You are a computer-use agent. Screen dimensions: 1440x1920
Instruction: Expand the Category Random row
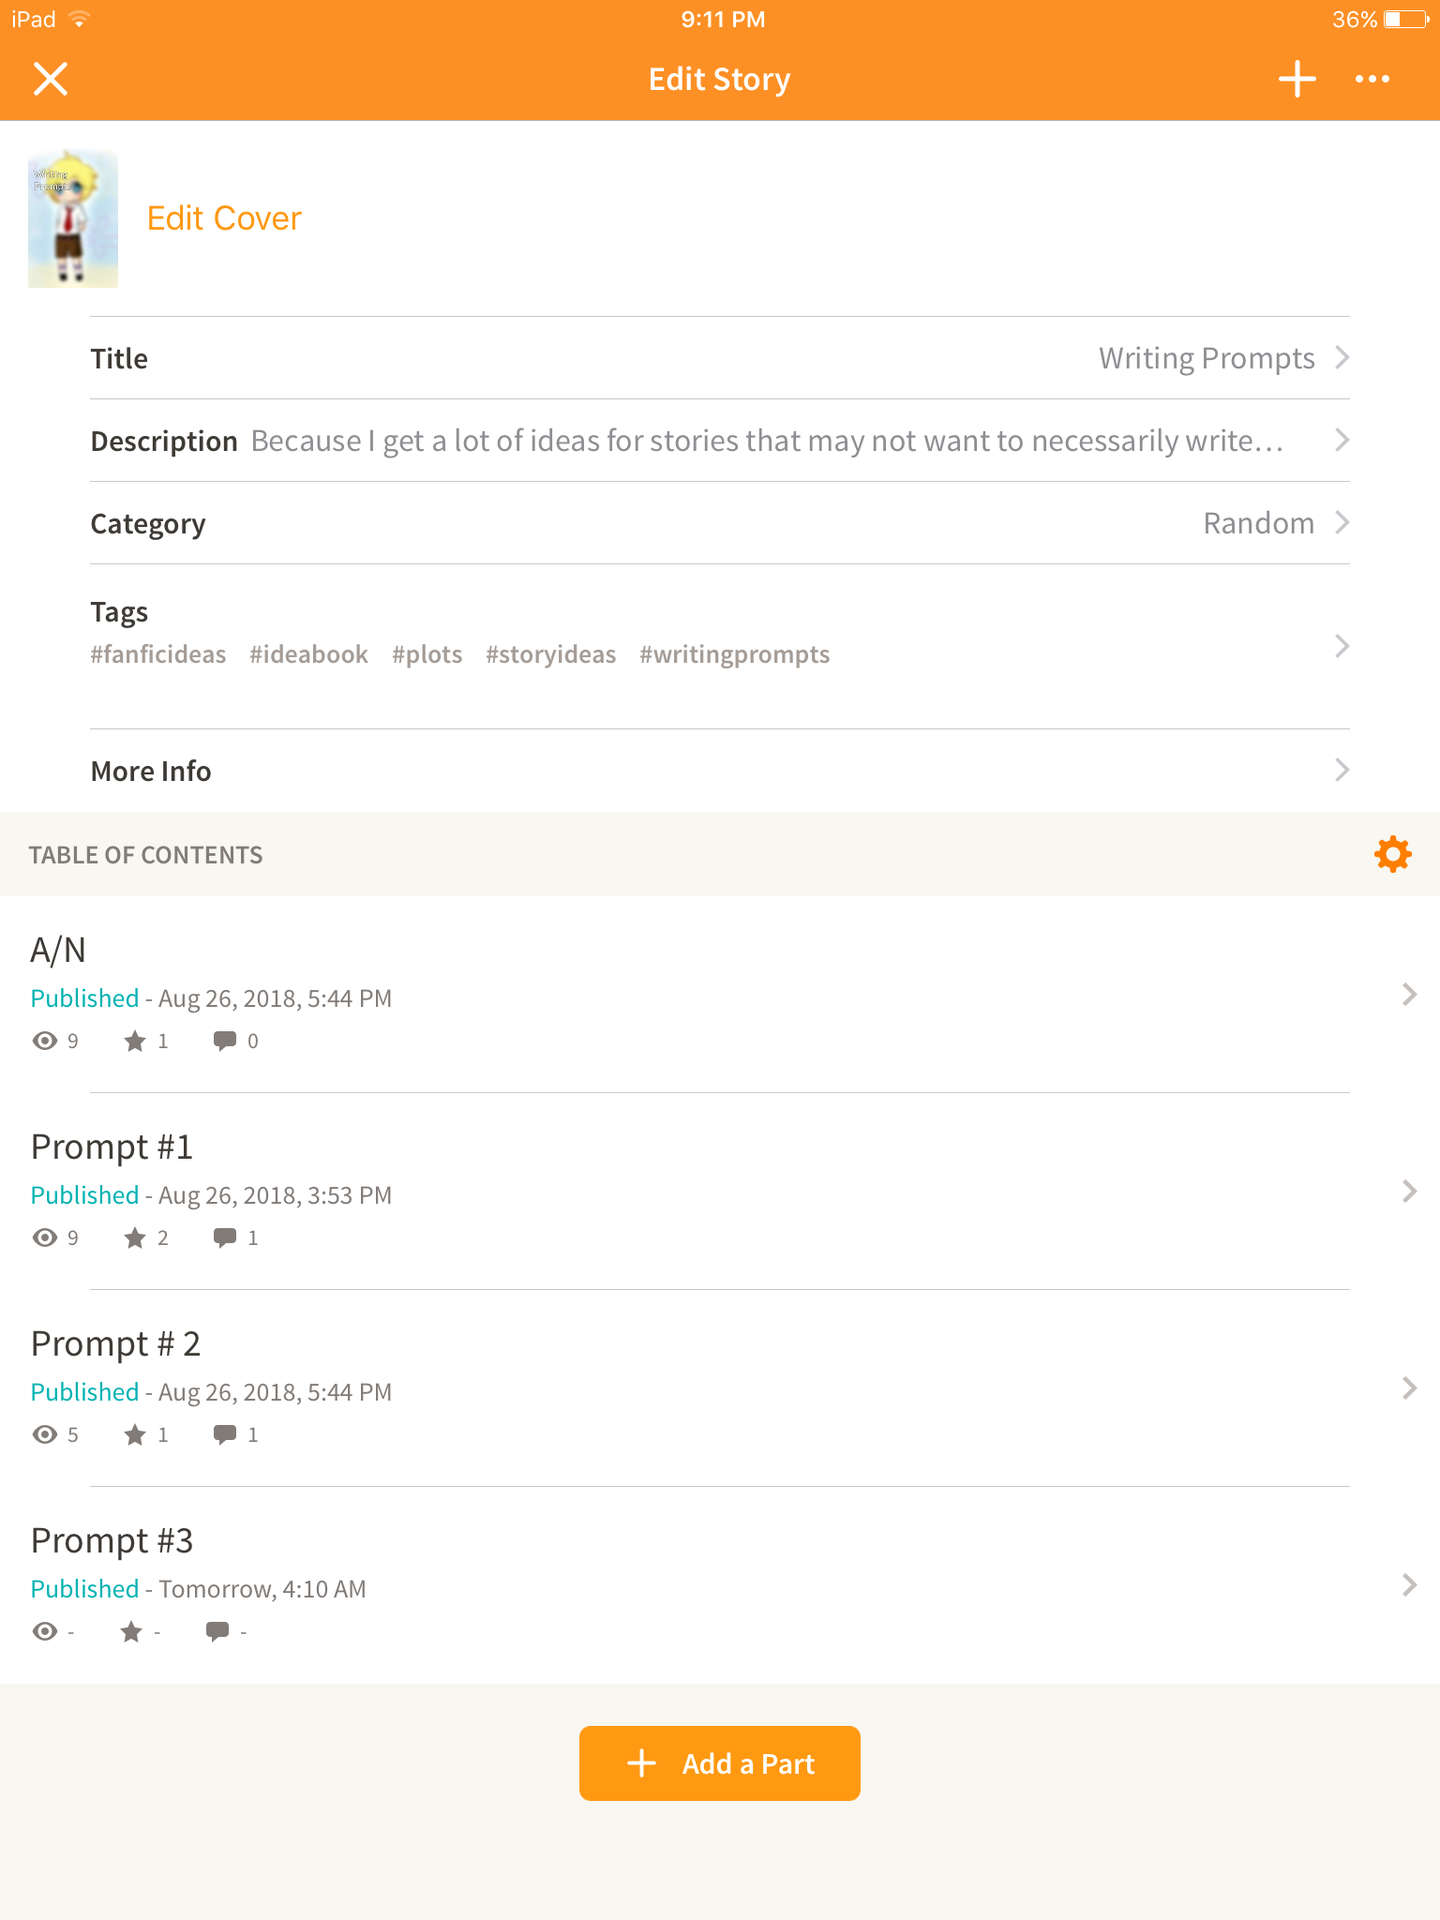point(720,523)
